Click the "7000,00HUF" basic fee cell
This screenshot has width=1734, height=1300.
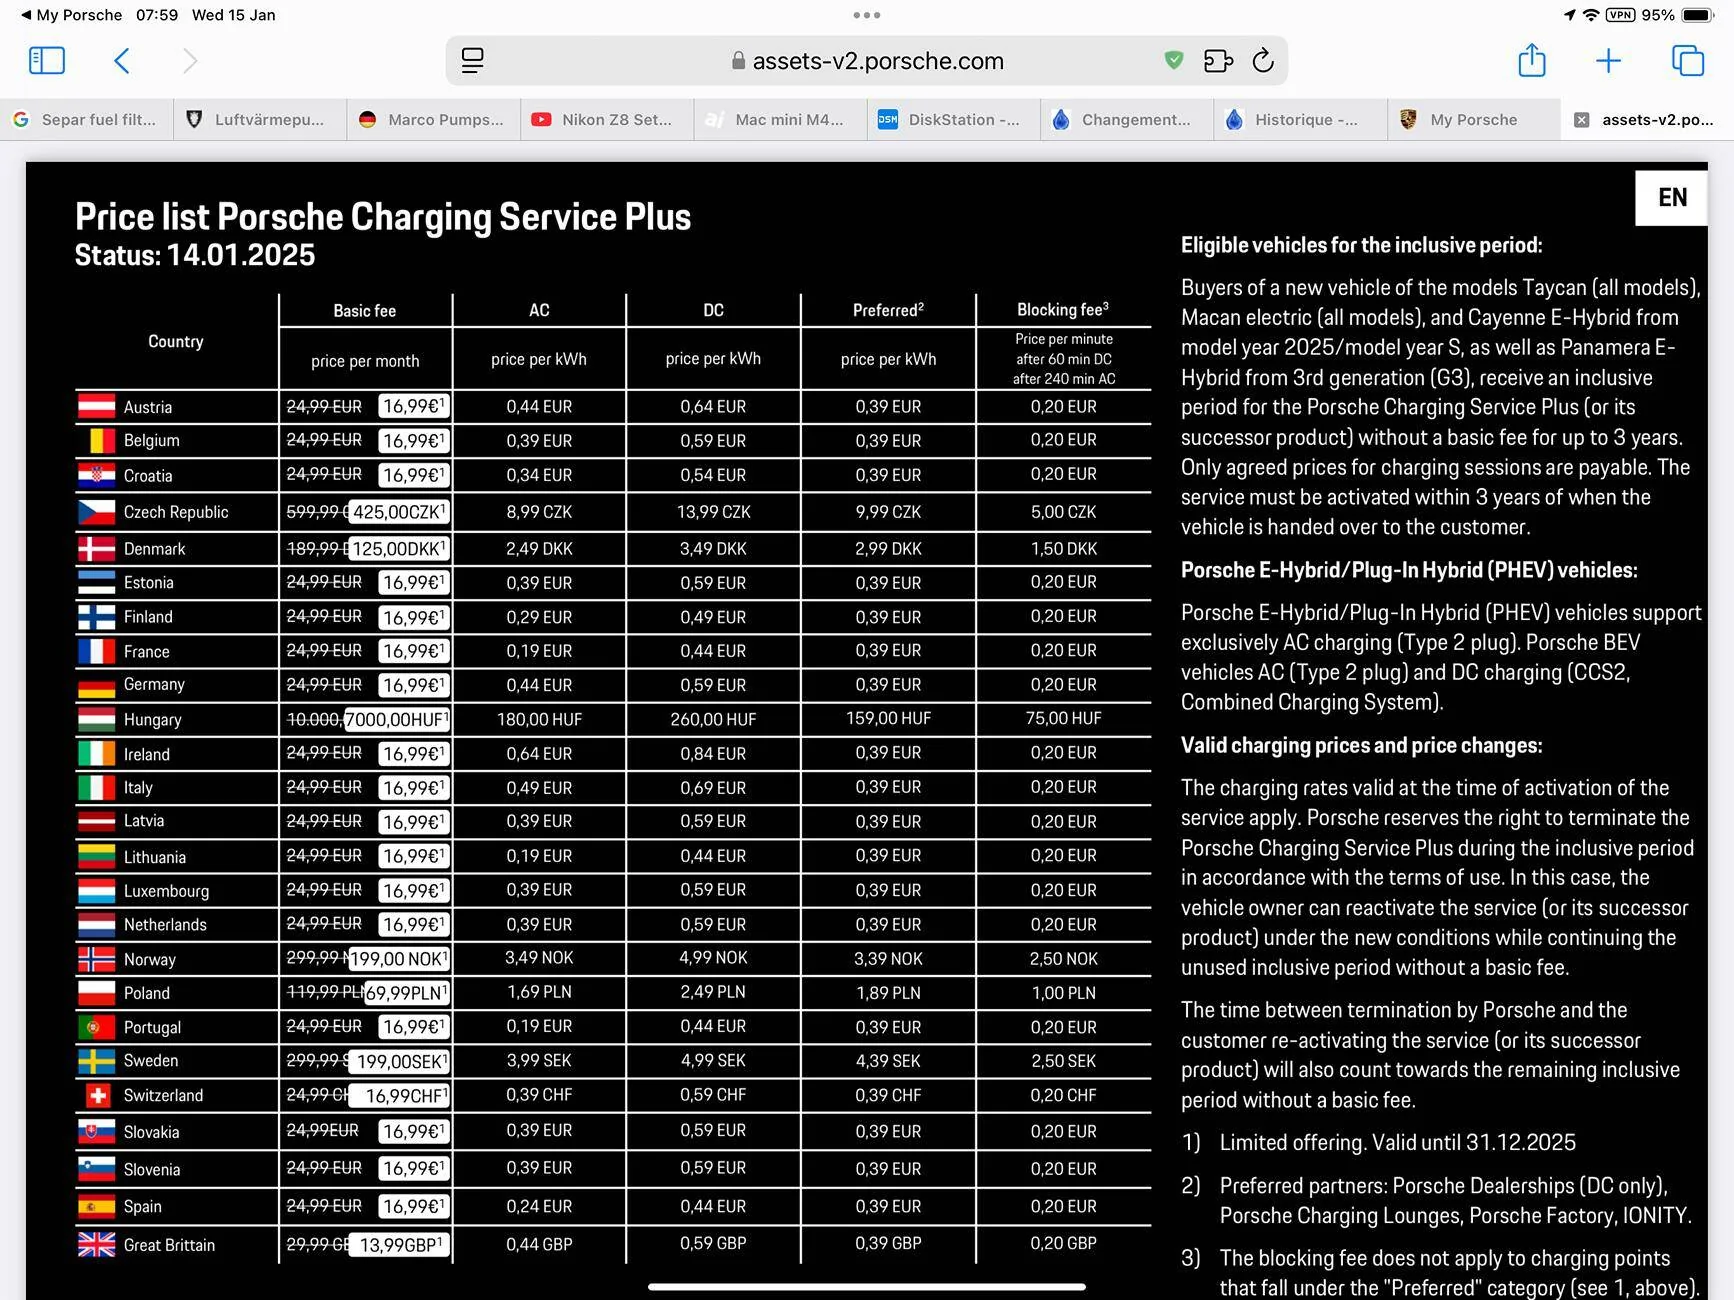coord(397,719)
